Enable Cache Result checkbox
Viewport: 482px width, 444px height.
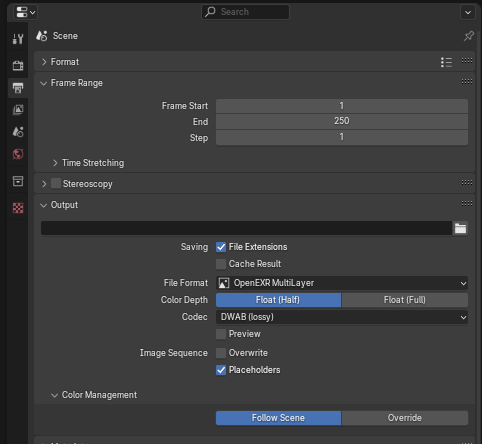click(221, 264)
